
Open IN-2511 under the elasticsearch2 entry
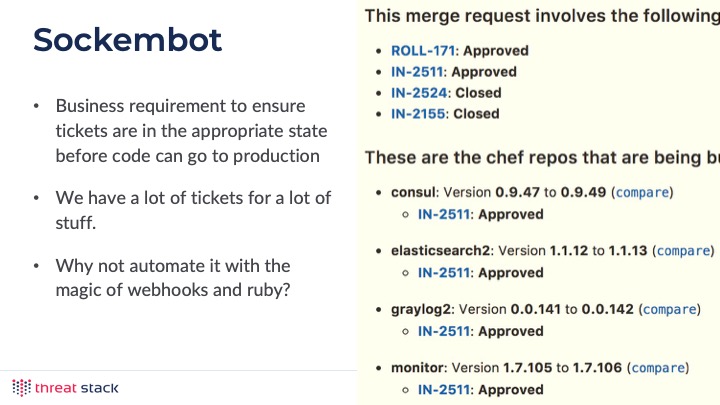(x=444, y=273)
